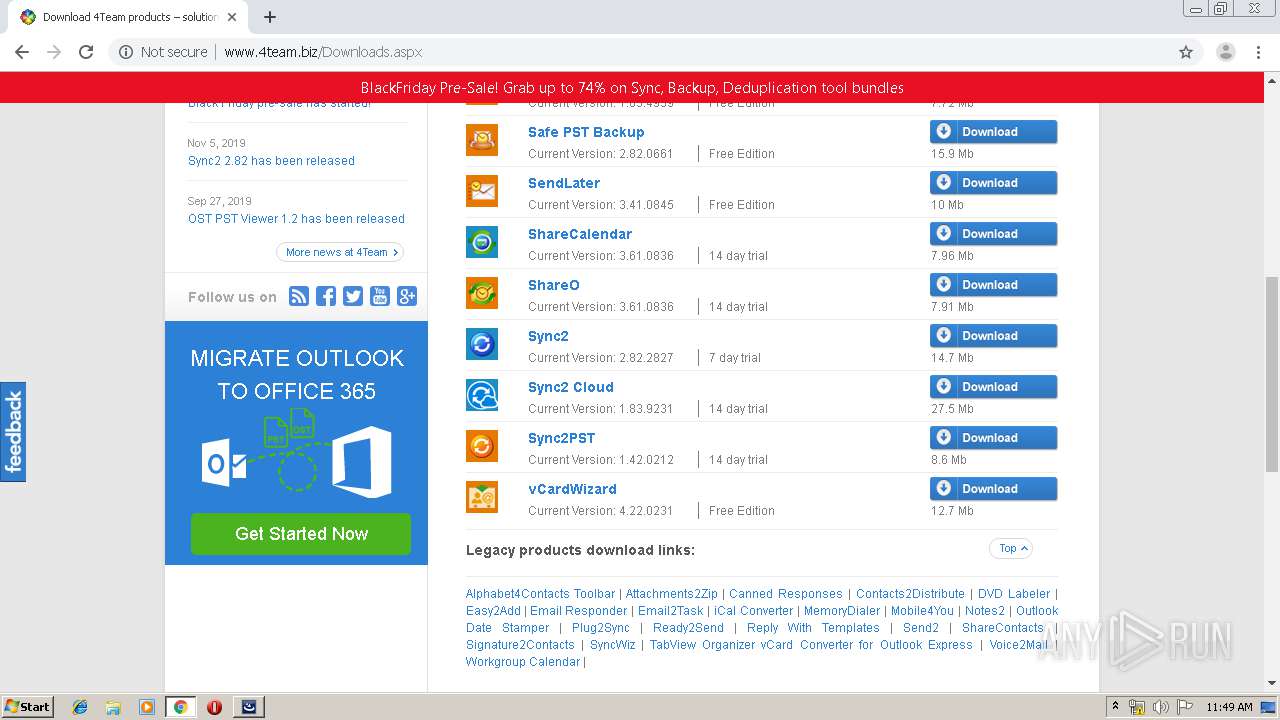Viewport: 1280px width, 720px height.
Task: Click the ShareCalendar product icon
Action: pos(482,242)
